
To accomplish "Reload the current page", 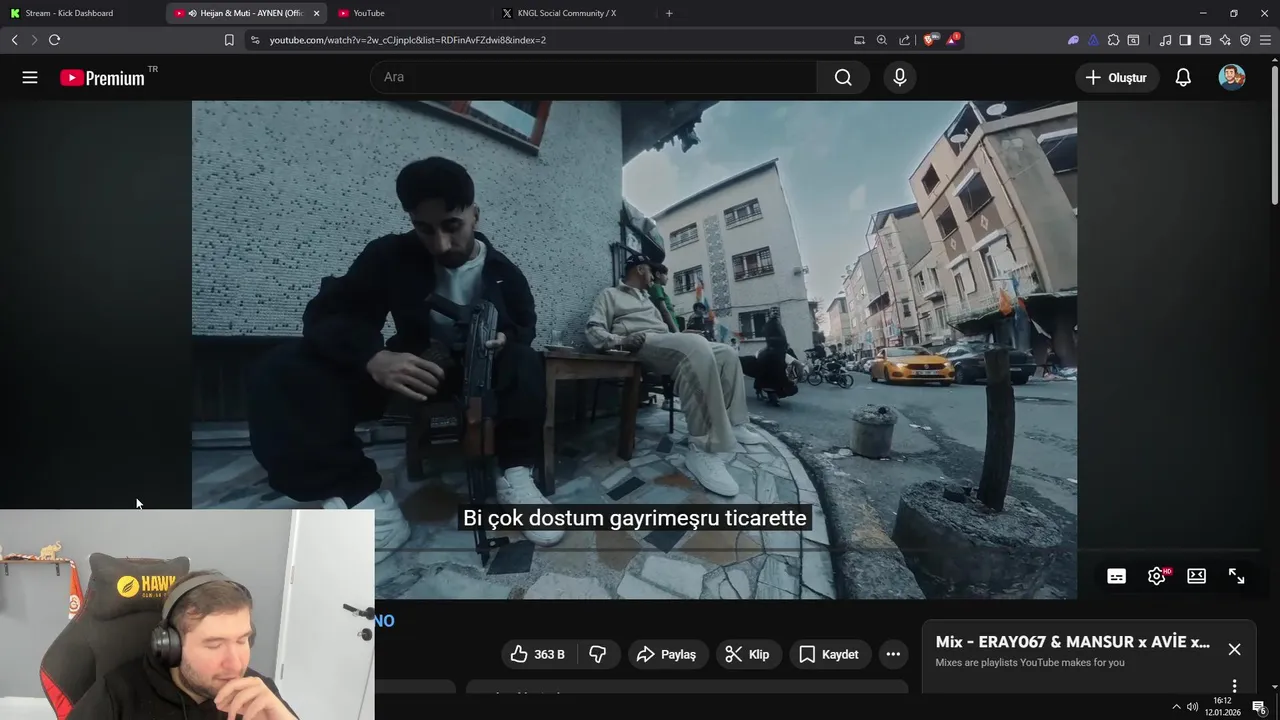I will pyautogui.click(x=54, y=40).
